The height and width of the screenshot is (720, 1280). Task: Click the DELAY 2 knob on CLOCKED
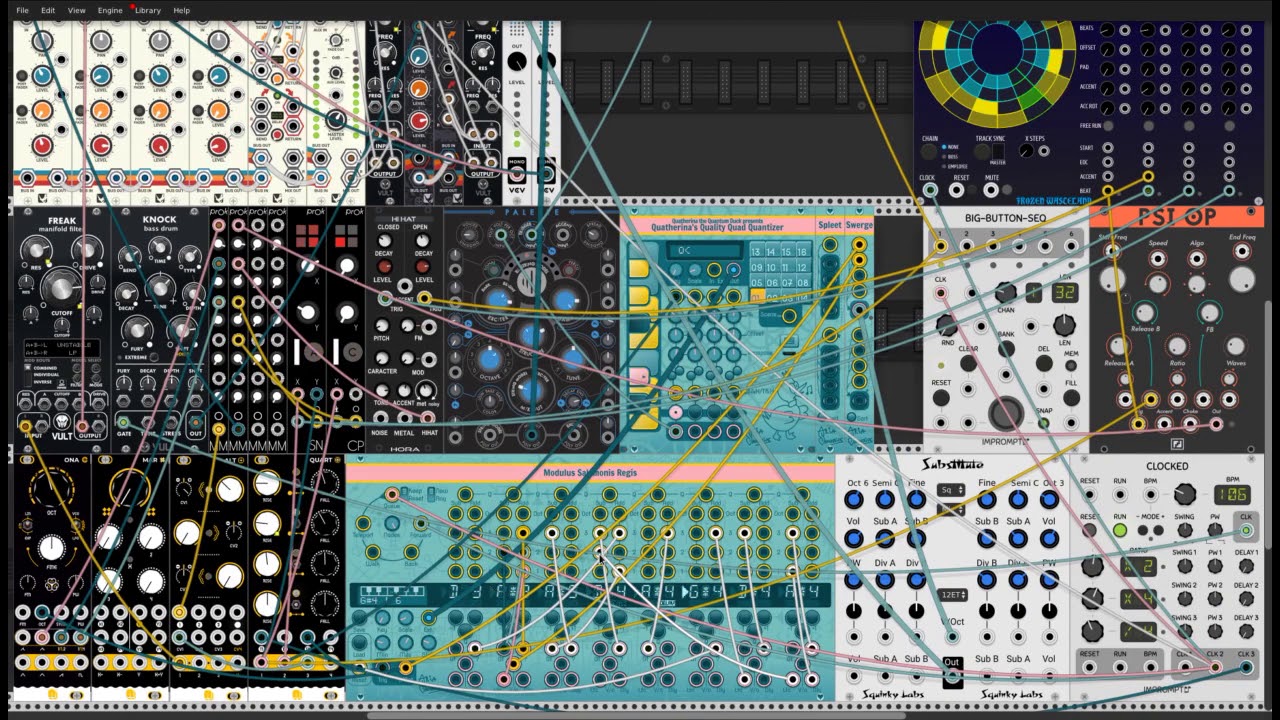[1246, 599]
